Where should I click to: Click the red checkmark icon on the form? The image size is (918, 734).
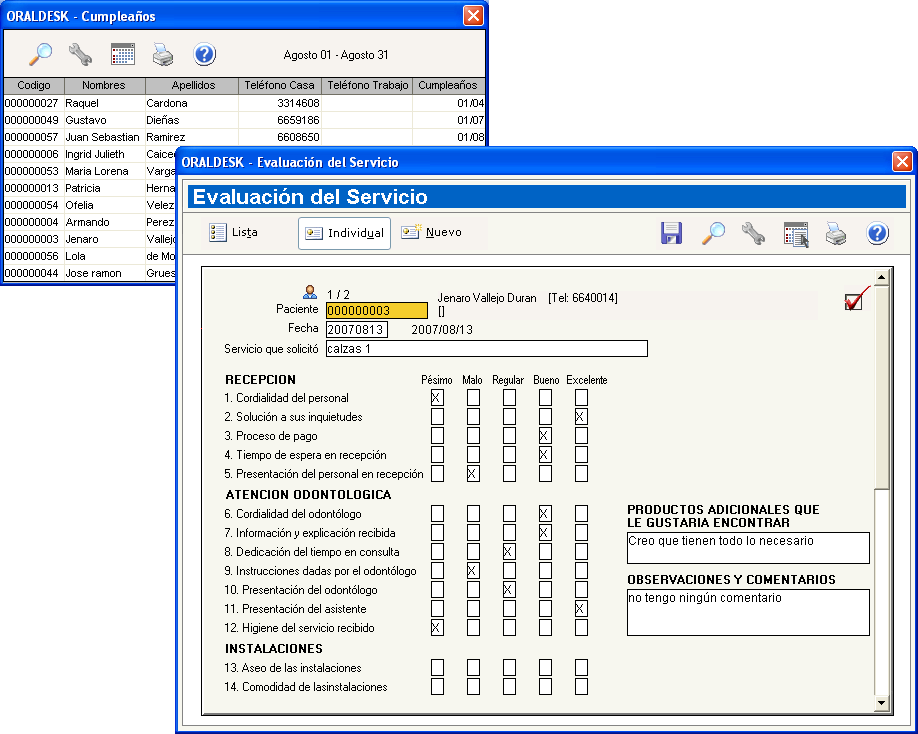[857, 298]
